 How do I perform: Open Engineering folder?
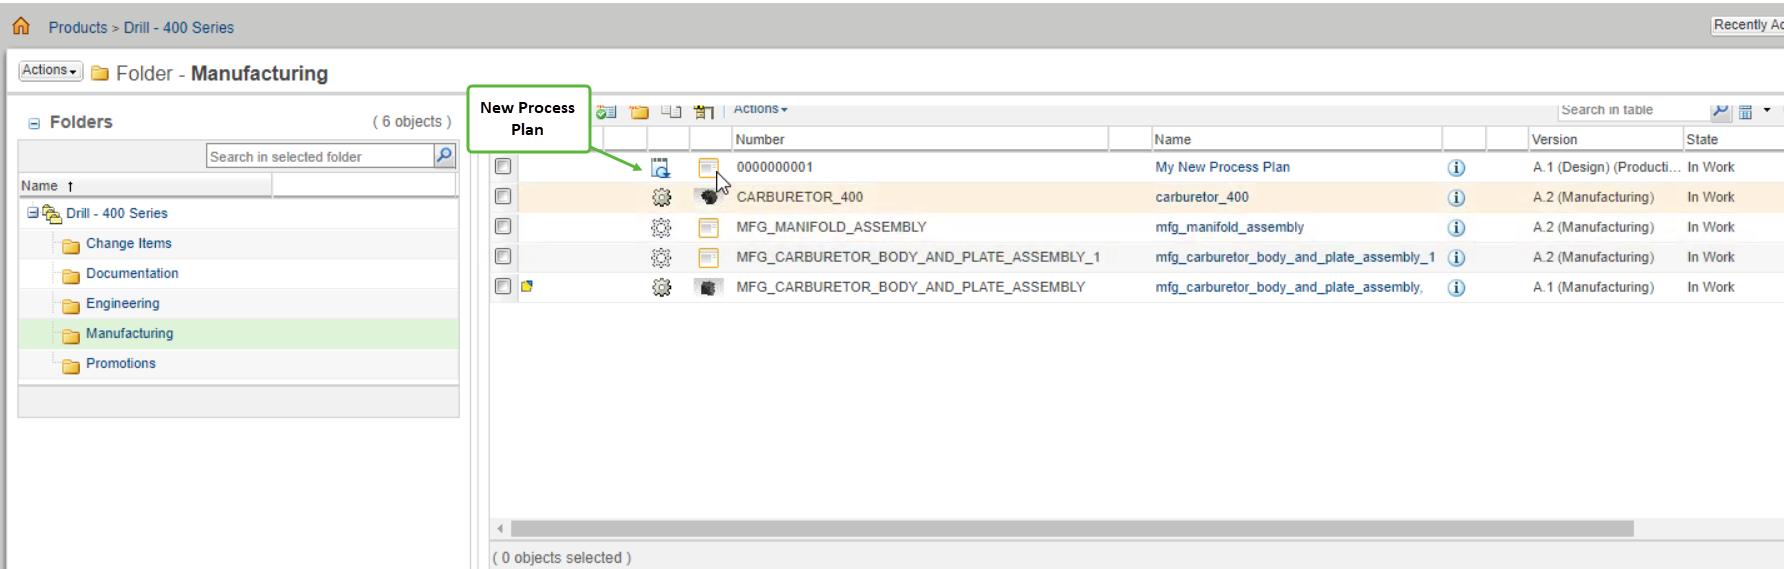coord(122,303)
